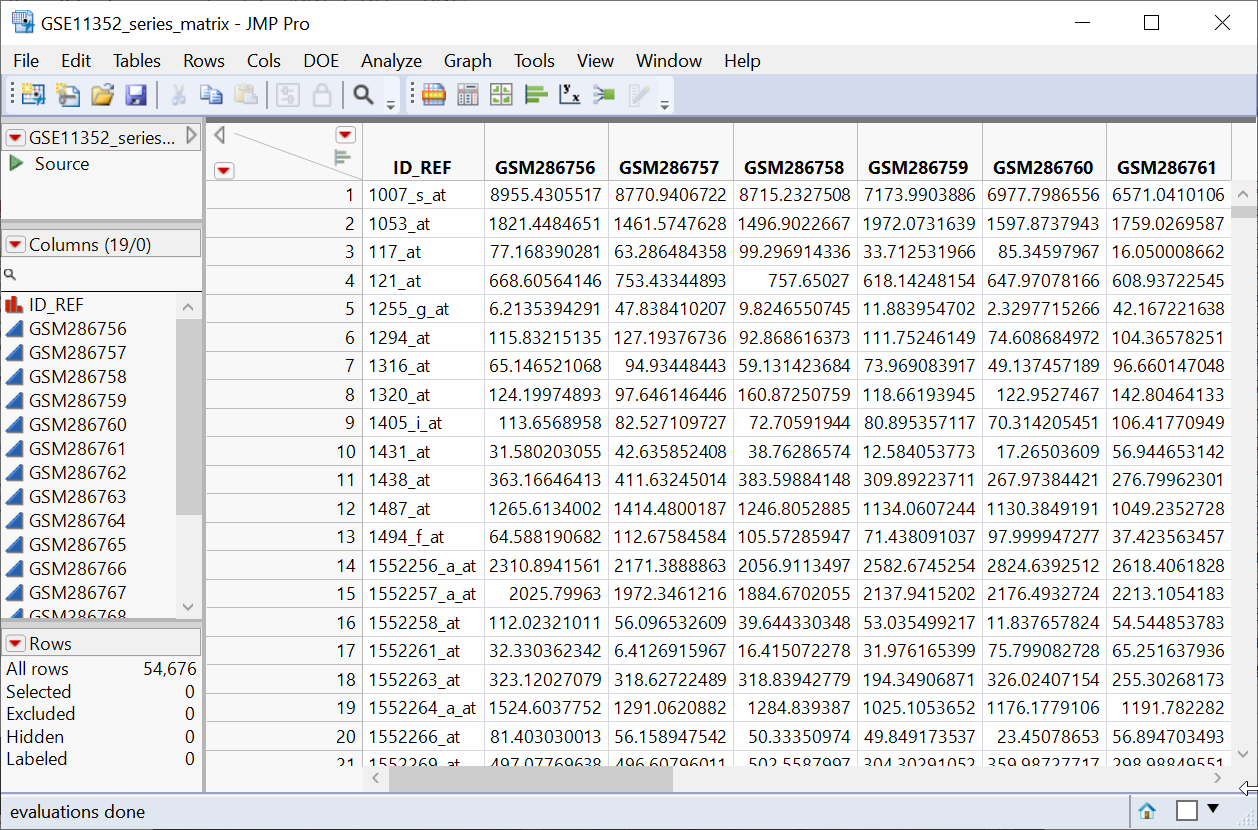Cut the current selection
This screenshot has width=1258, height=830.
coord(180,94)
